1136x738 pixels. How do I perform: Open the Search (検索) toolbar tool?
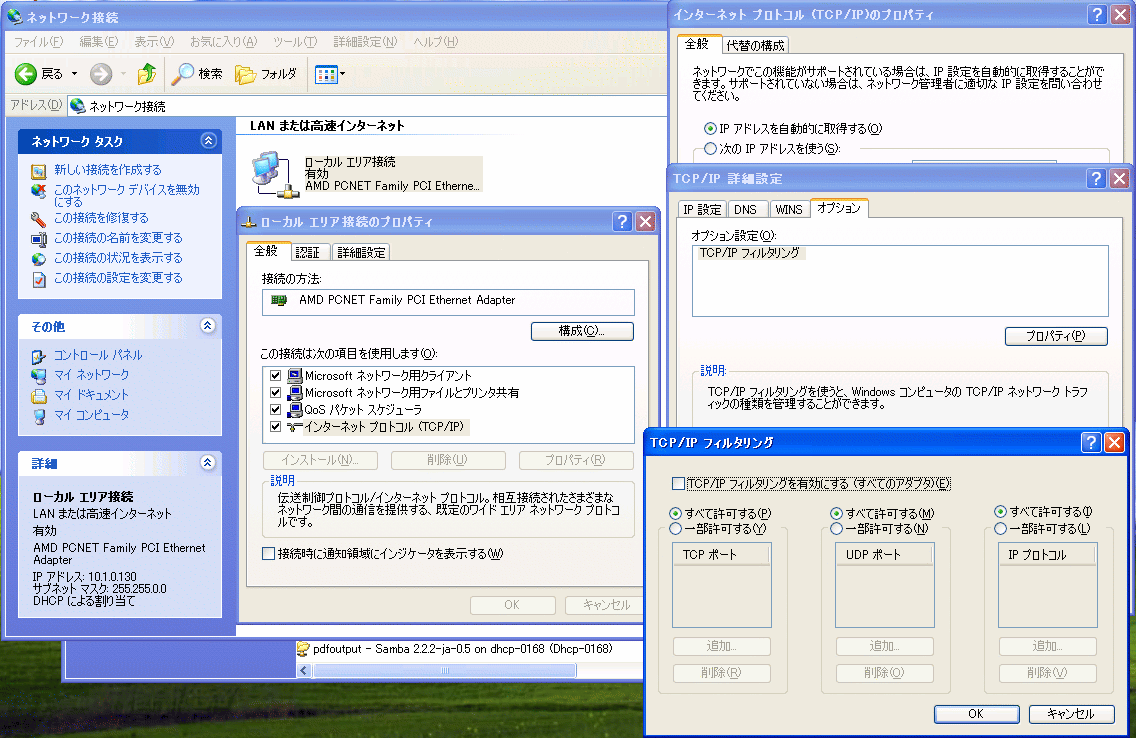(x=197, y=74)
